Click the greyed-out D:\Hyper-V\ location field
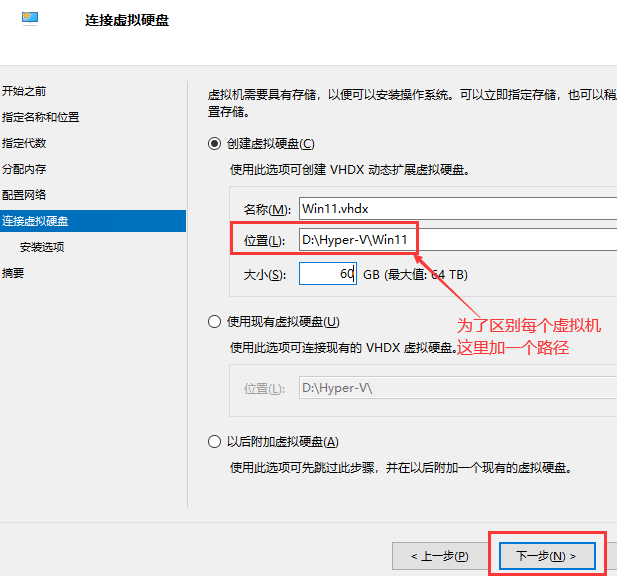The height and width of the screenshot is (576, 617). coord(456,388)
